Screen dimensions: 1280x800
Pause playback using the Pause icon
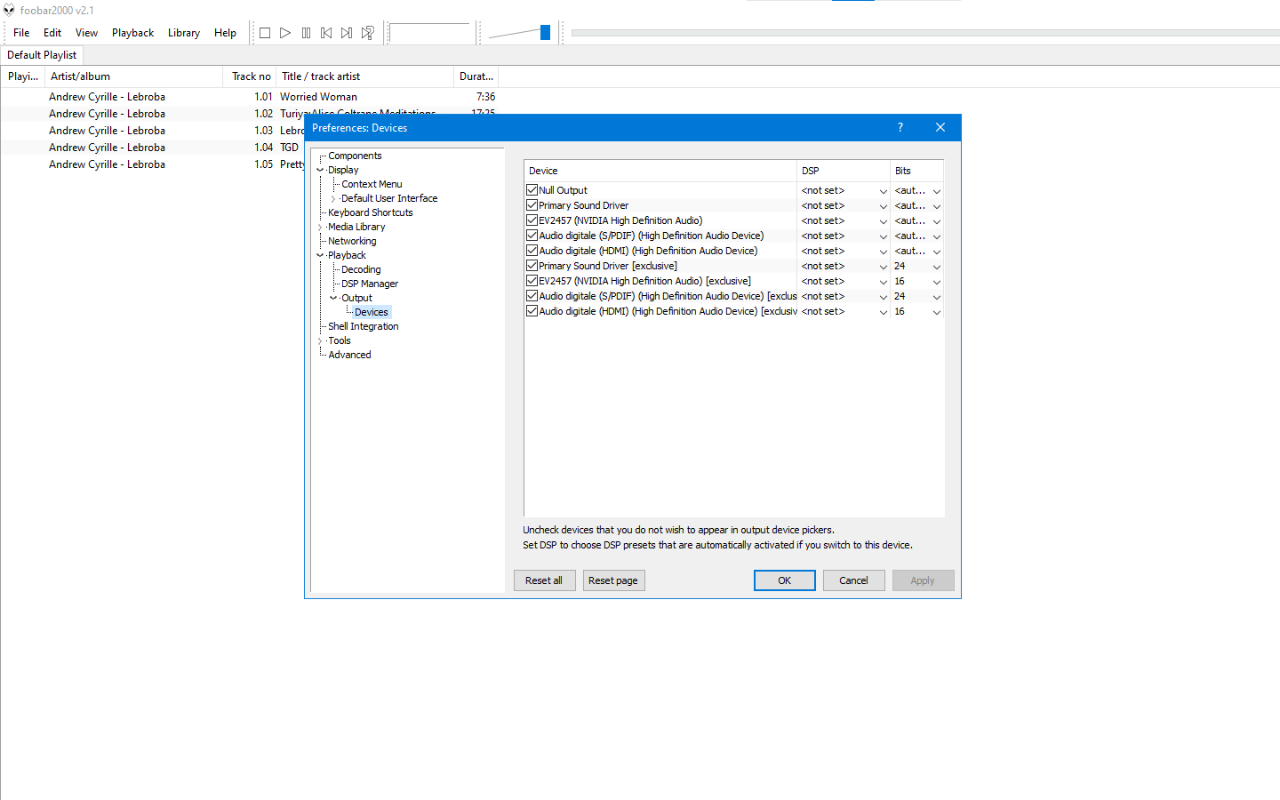pyautogui.click(x=306, y=33)
